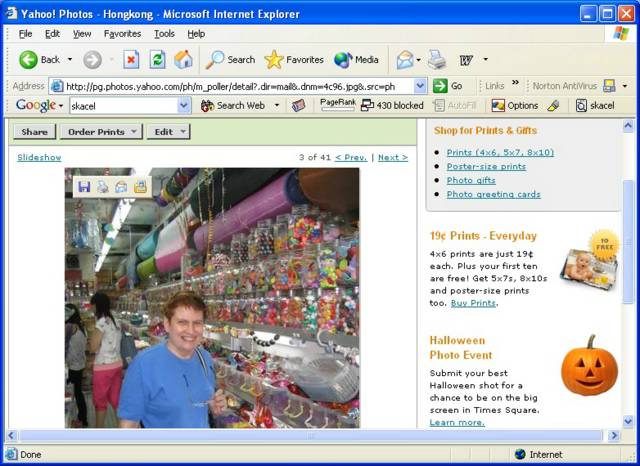Open the Edit with Word dropdown arrow
Viewport: 640px width, 466px height.
485,60
